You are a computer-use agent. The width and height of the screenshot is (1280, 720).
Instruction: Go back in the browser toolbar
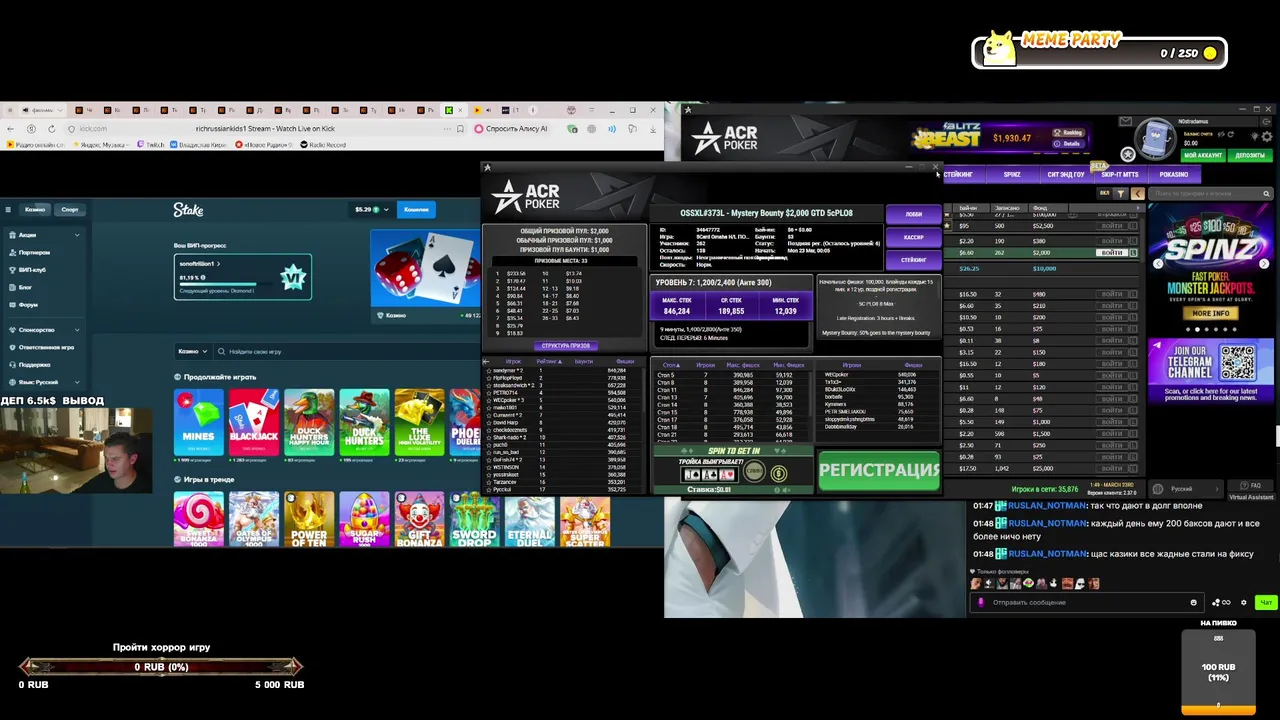pos(10,129)
